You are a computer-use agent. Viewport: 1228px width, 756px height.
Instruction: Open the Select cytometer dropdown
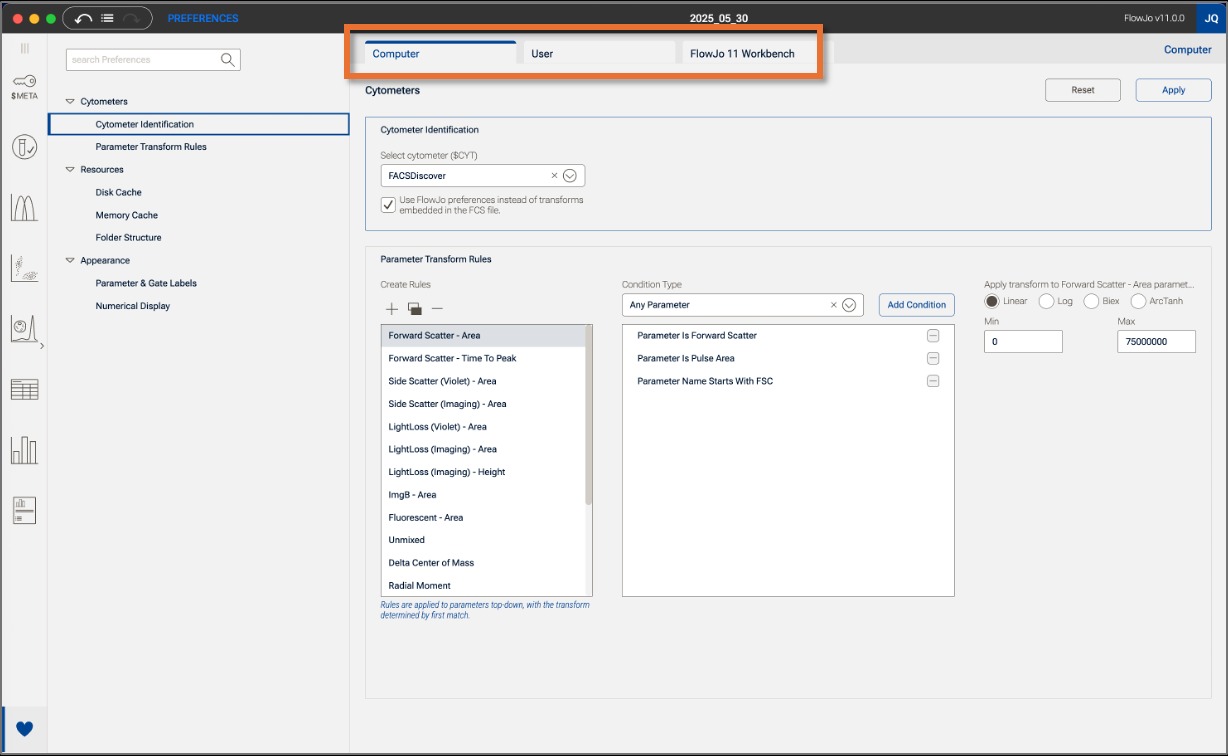[570, 176]
